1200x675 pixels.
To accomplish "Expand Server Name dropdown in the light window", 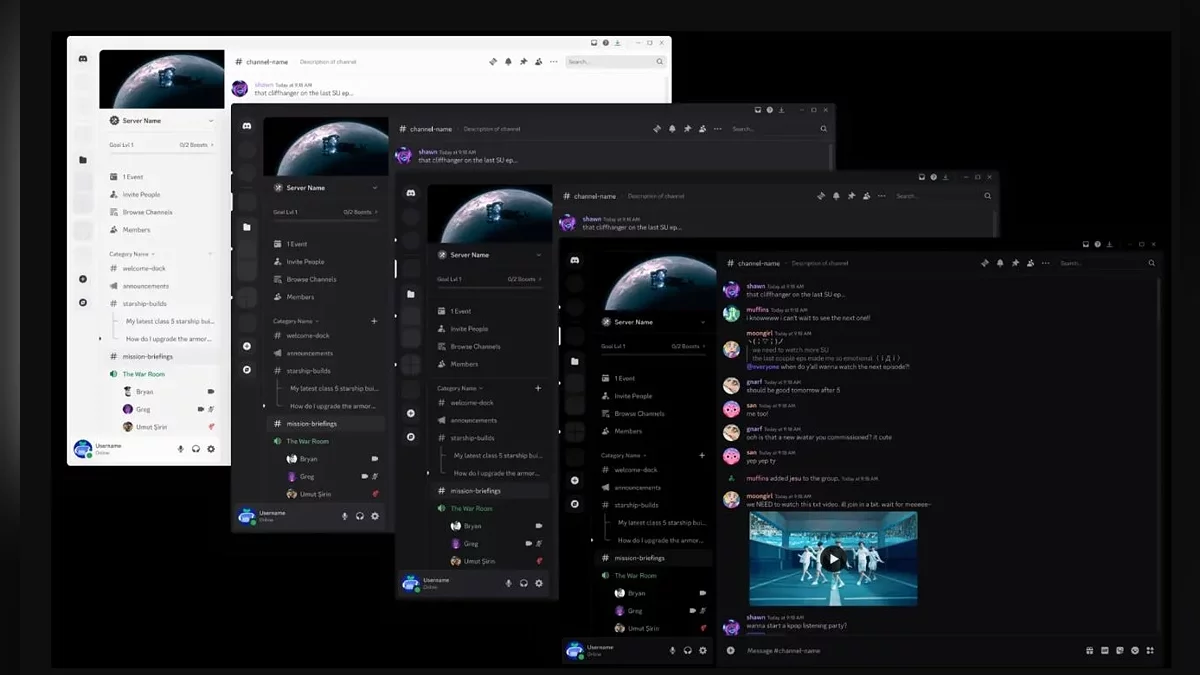I will tap(211, 121).
